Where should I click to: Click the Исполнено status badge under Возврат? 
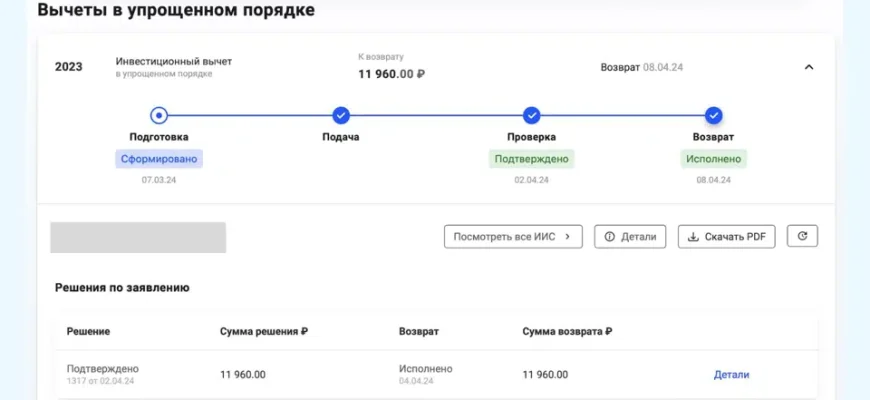pos(713,159)
